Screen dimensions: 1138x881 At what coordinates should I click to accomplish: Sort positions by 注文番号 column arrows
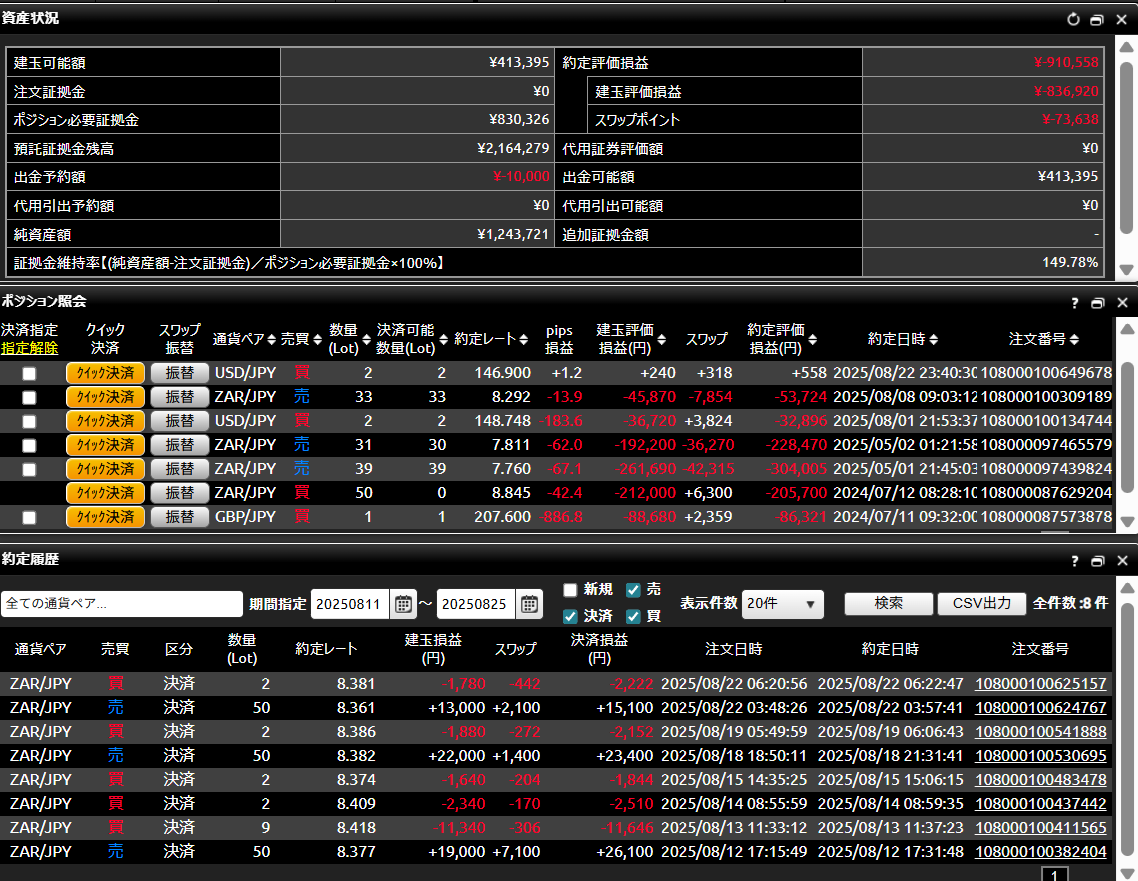pyautogui.click(x=1073, y=340)
